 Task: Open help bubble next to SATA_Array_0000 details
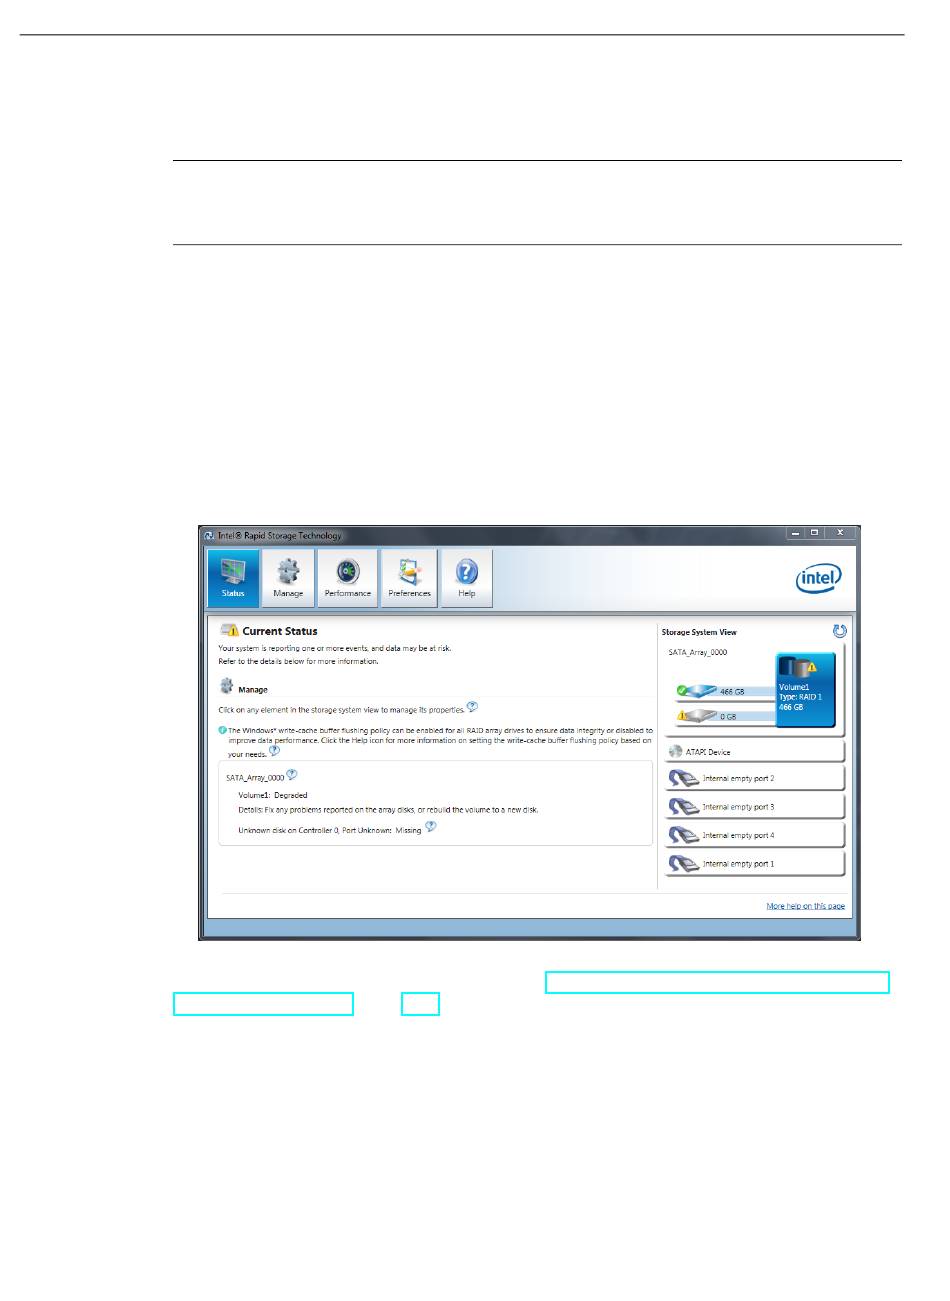tap(292, 775)
